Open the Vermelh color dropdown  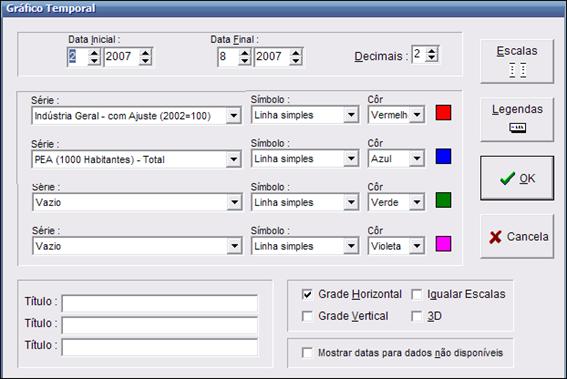(x=417, y=115)
